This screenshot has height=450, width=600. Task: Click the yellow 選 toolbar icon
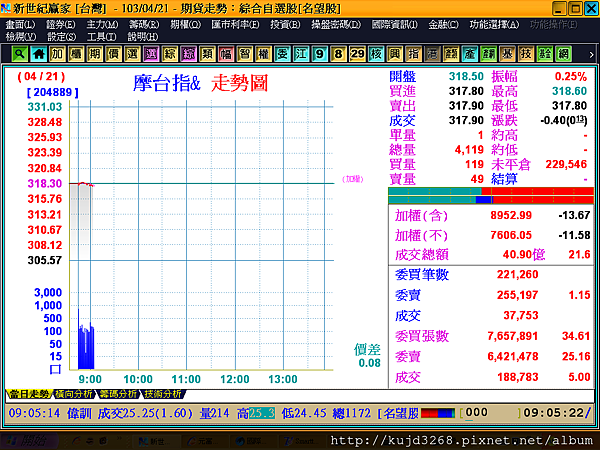(x=132, y=54)
